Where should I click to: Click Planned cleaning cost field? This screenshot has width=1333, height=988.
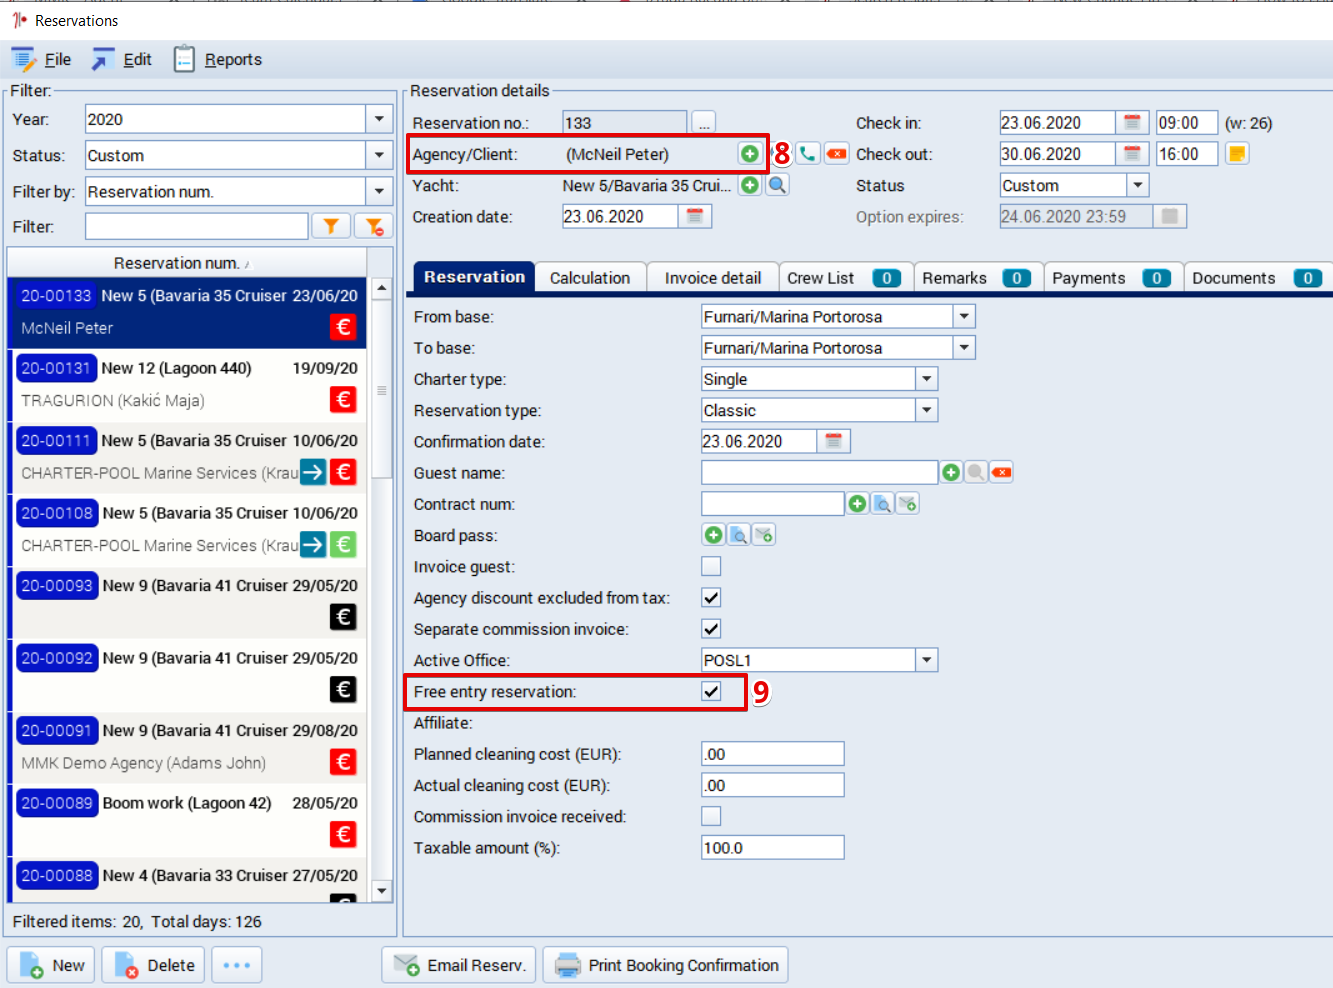[x=773, y=754]
